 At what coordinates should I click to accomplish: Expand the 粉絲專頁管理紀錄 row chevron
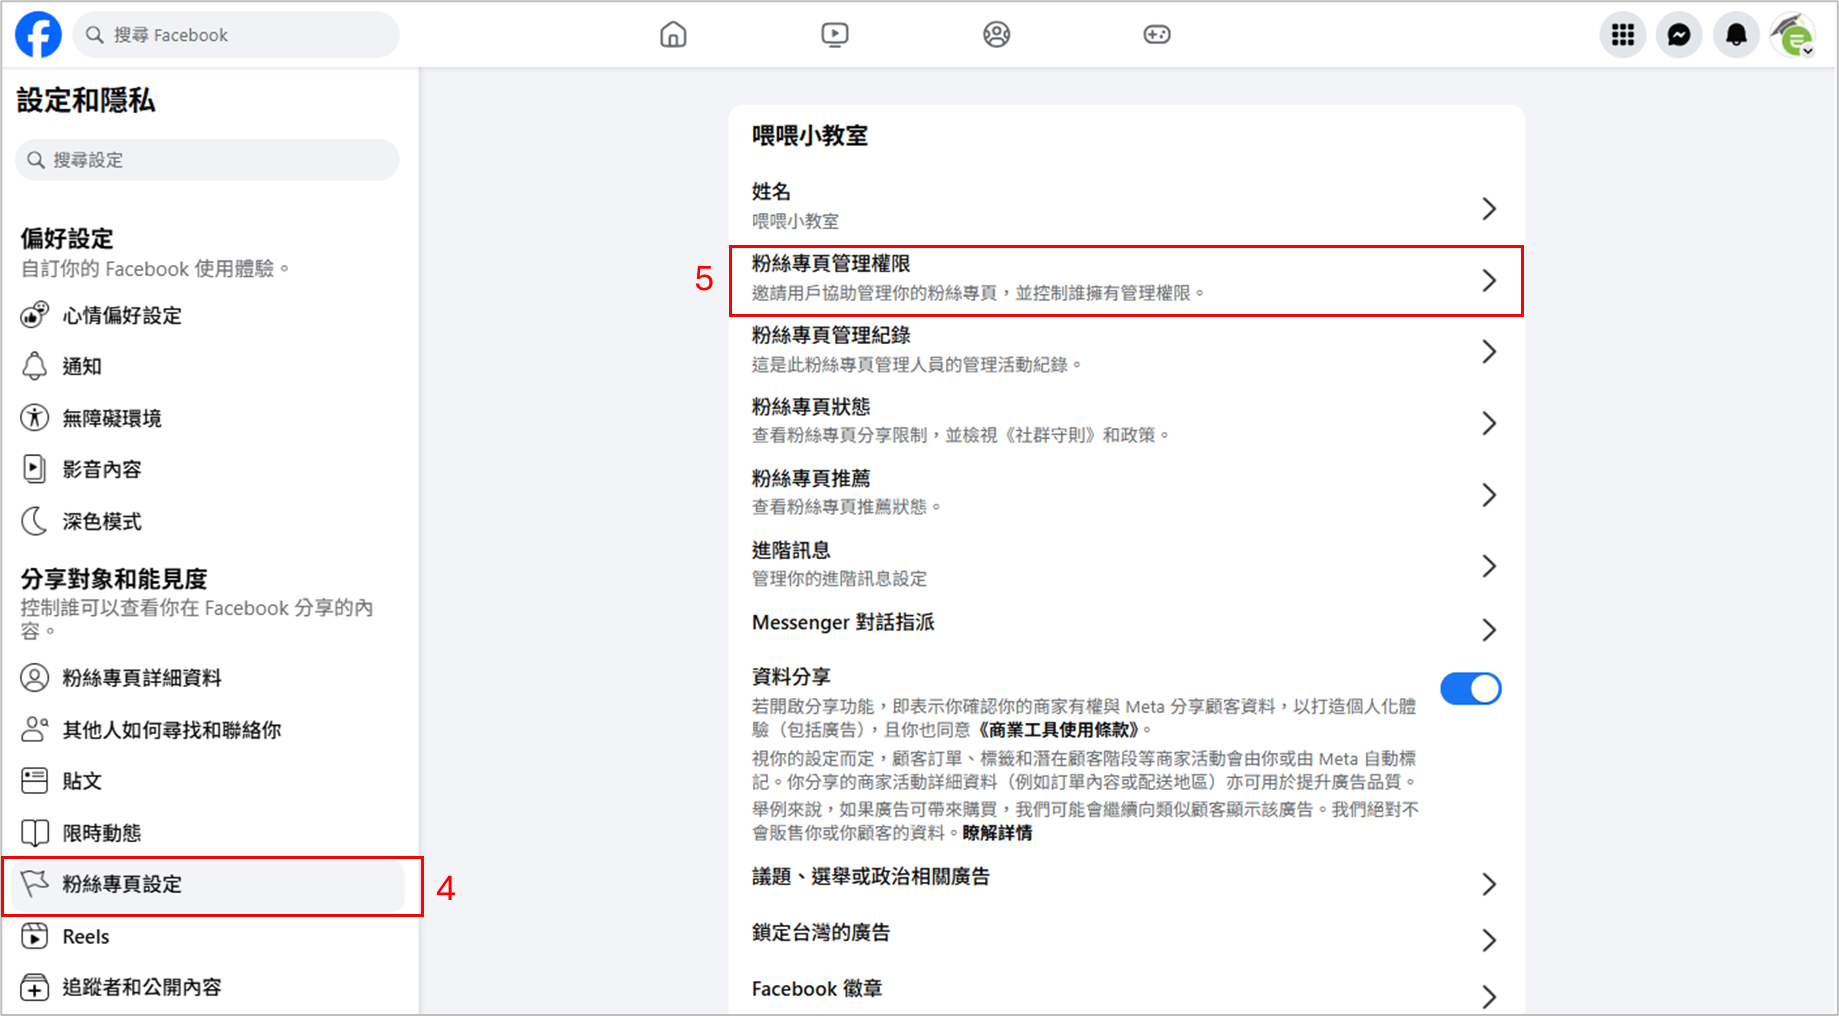click(x=1489, y=351)
